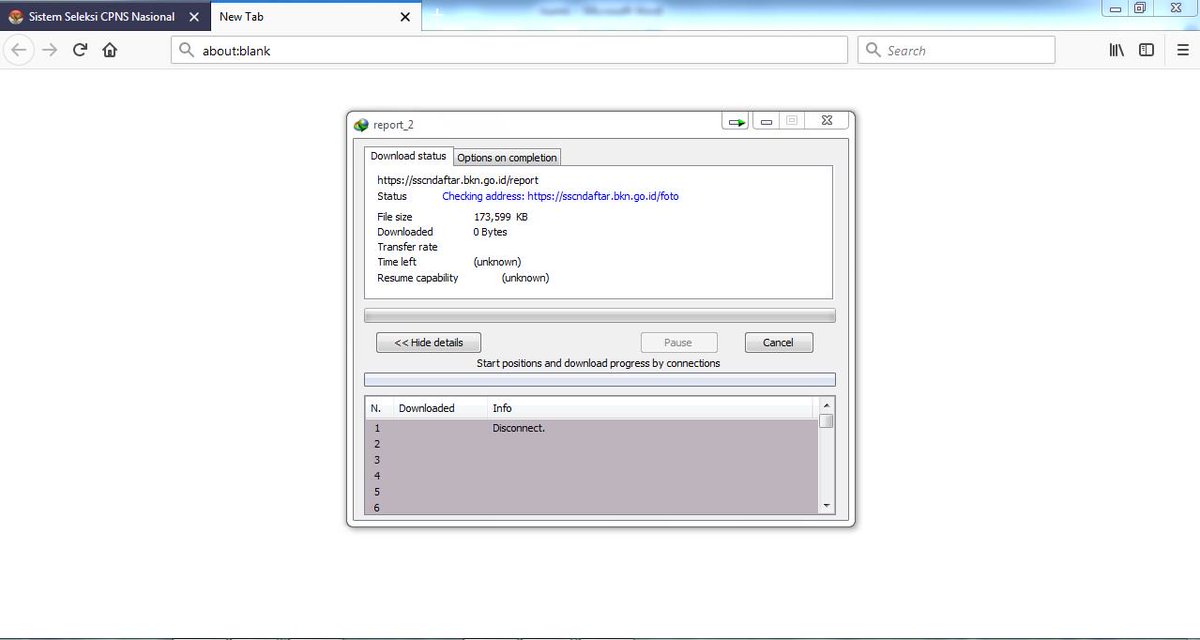Click the << Hide details button
Viewport: 1200px width, 640px height.
point(428,342)
